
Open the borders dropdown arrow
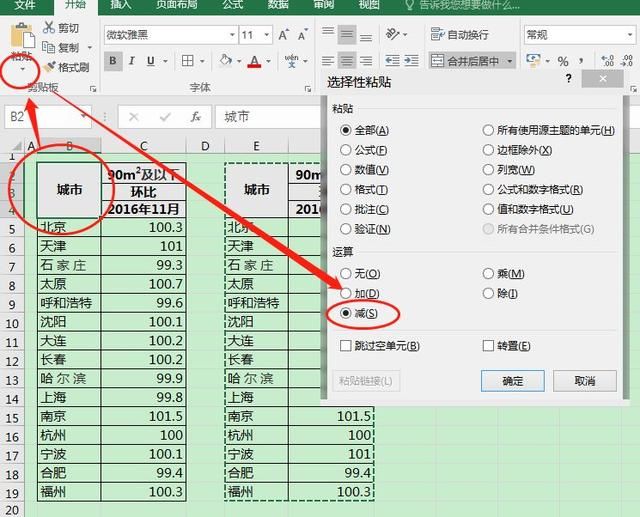pyautogui.click(x=202, y=61)
